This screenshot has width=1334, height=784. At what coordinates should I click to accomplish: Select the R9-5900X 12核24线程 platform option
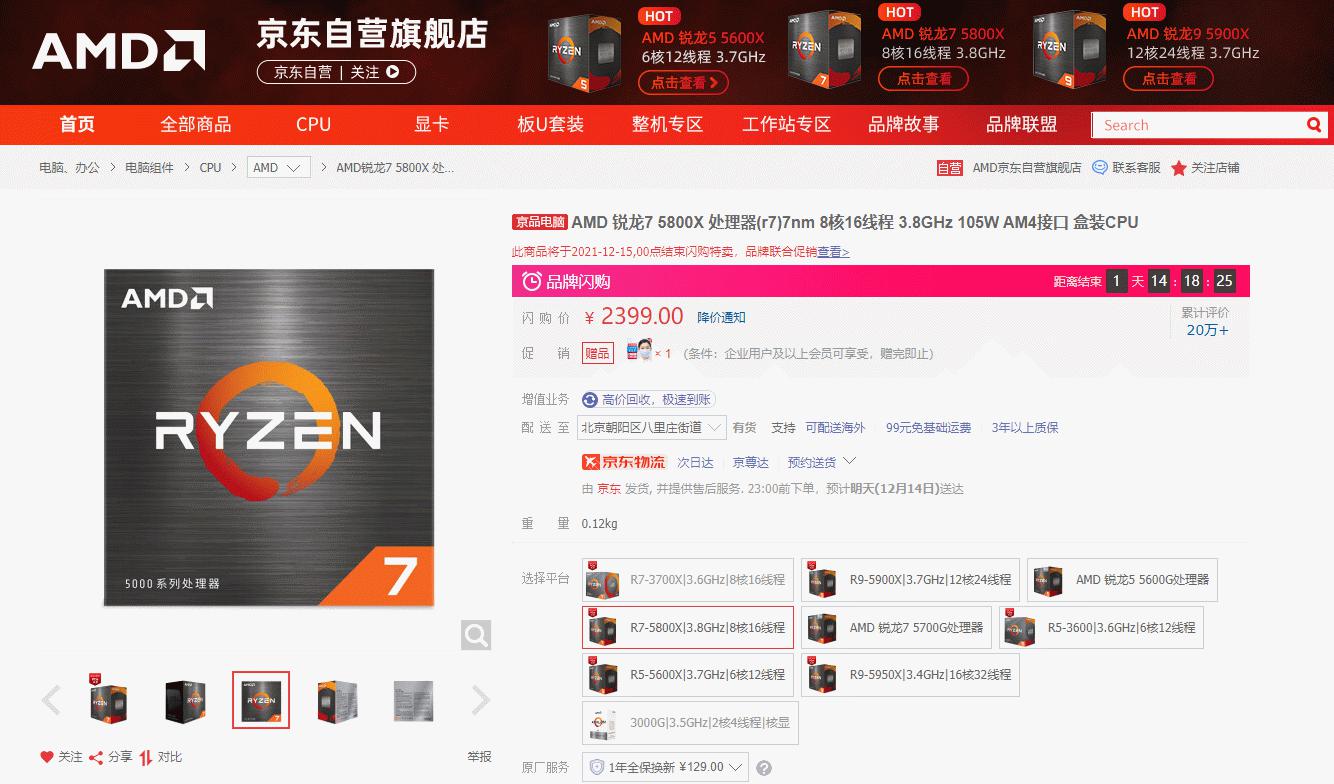(910, 580)
